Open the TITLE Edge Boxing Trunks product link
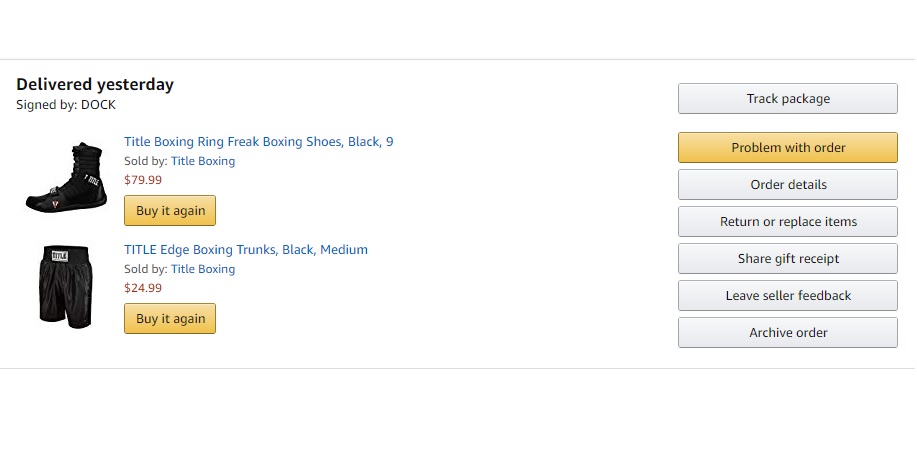This screenshot has width=917, height=460. (246, 250)
